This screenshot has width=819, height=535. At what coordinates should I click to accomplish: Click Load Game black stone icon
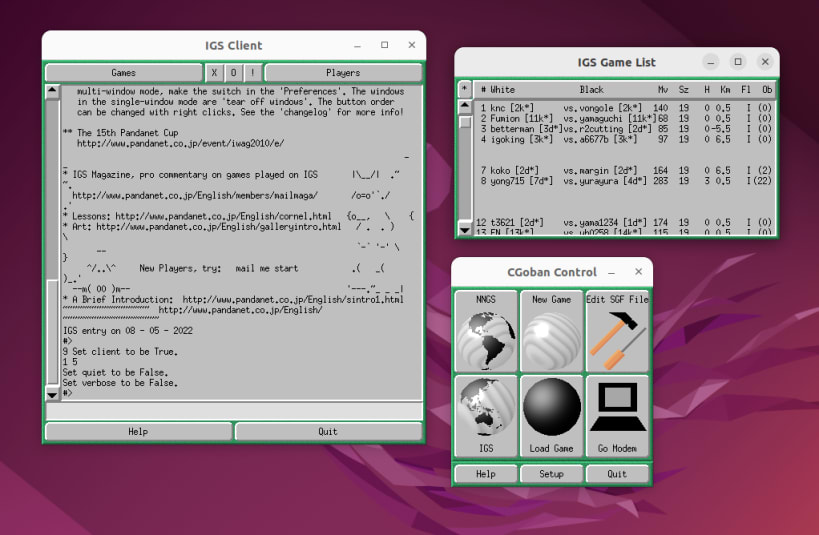click(551, 415)
